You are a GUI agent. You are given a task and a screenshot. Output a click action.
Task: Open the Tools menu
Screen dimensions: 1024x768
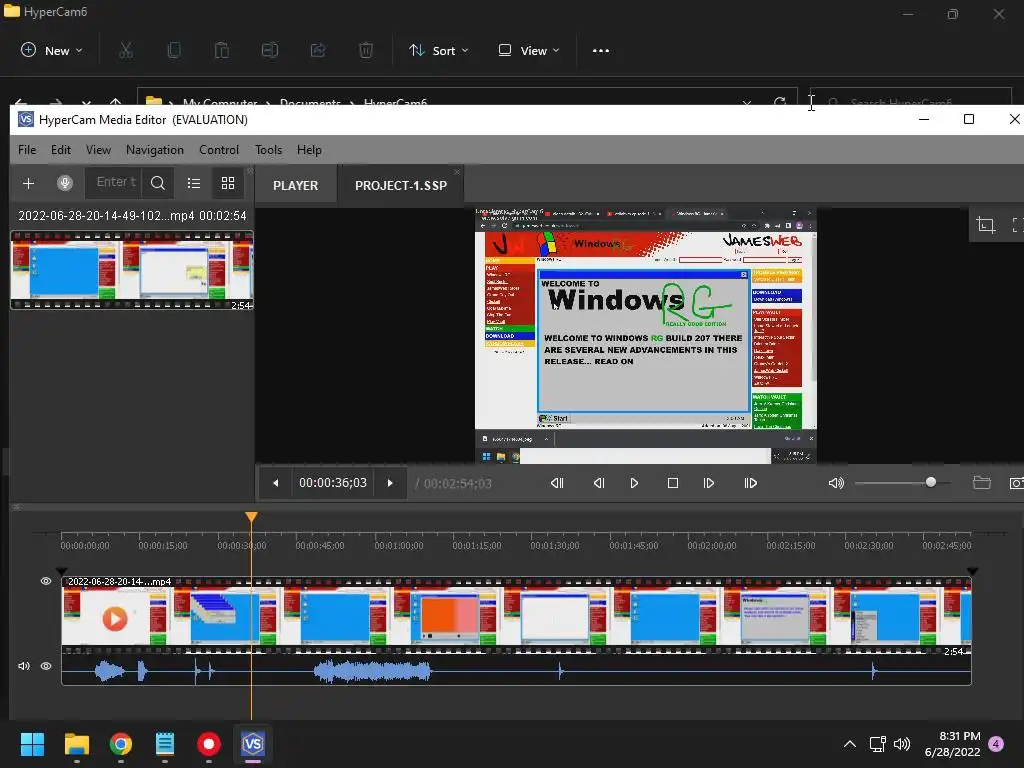[x=268, y=150]
